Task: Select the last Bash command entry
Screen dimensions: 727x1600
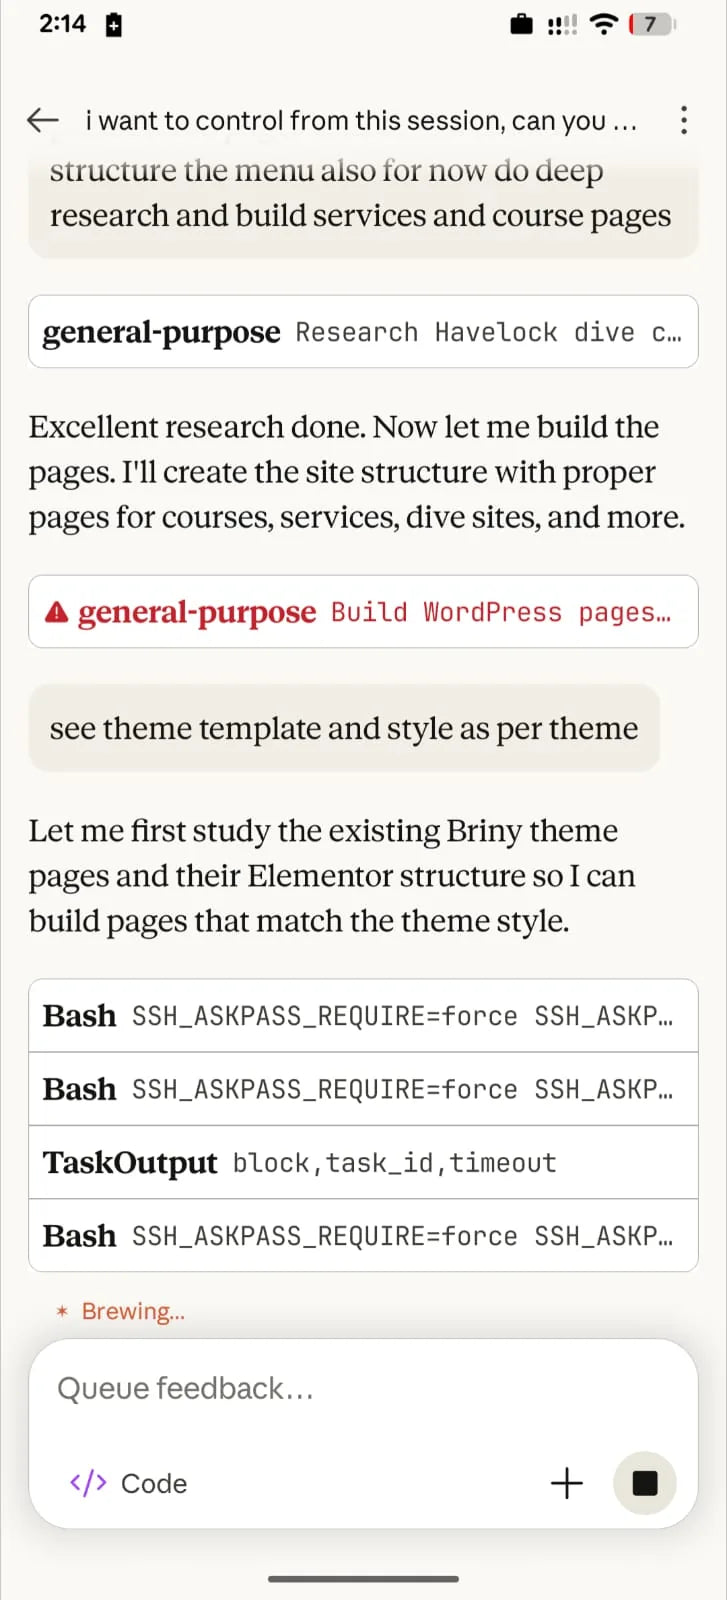Action: (363, 1236)
